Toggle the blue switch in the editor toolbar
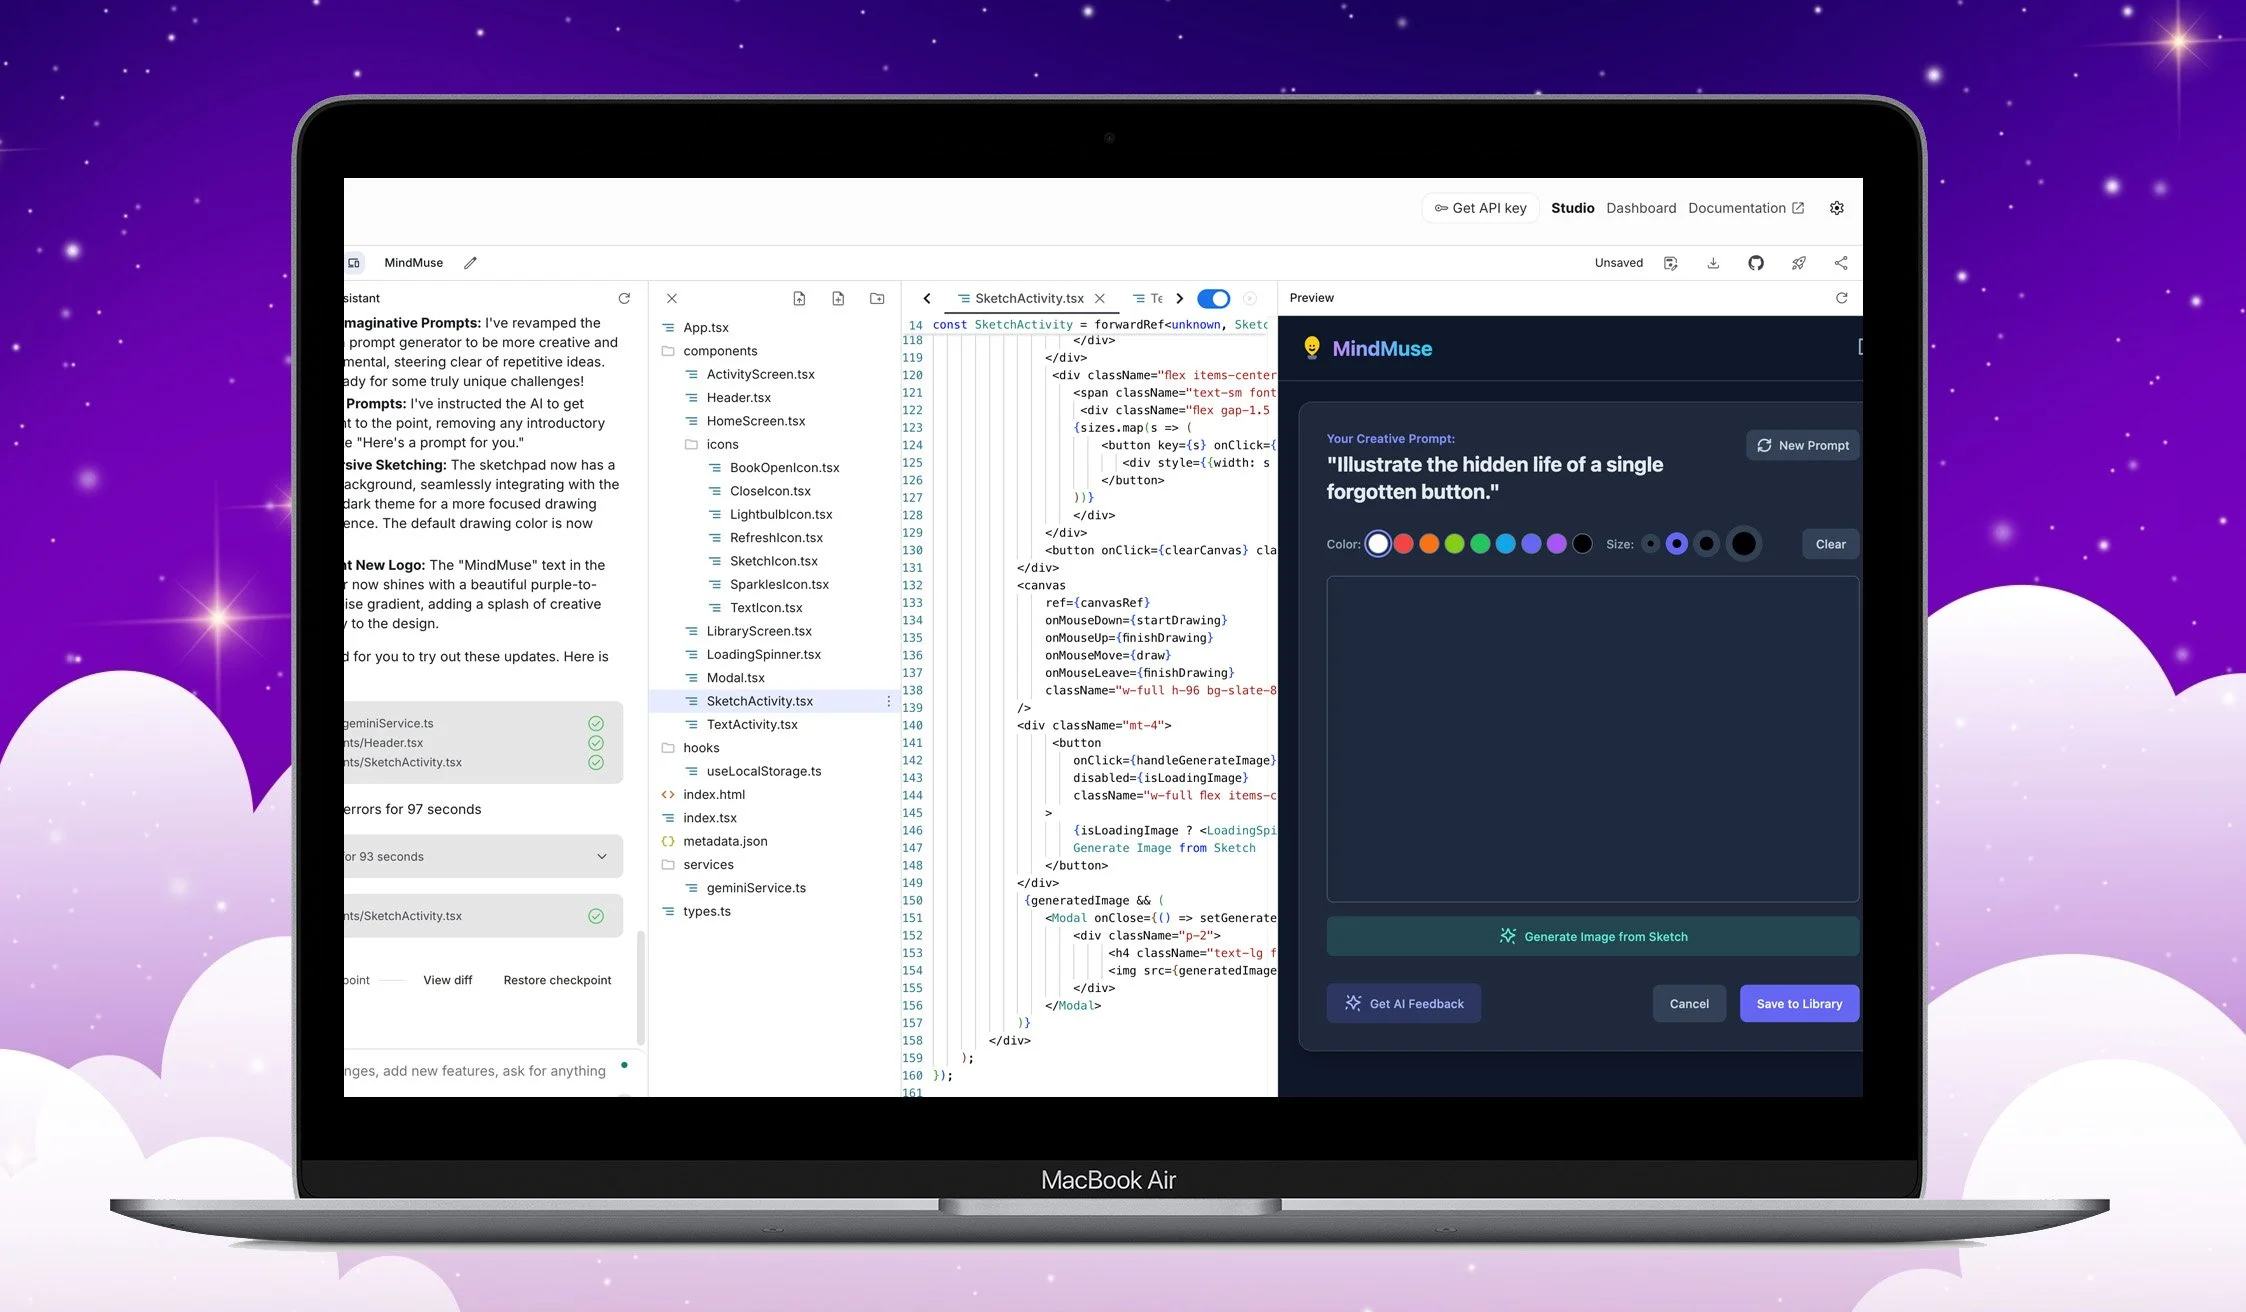Image resolution: width=2246 pixels, height=1312 pixels. tap(1213, 298)
